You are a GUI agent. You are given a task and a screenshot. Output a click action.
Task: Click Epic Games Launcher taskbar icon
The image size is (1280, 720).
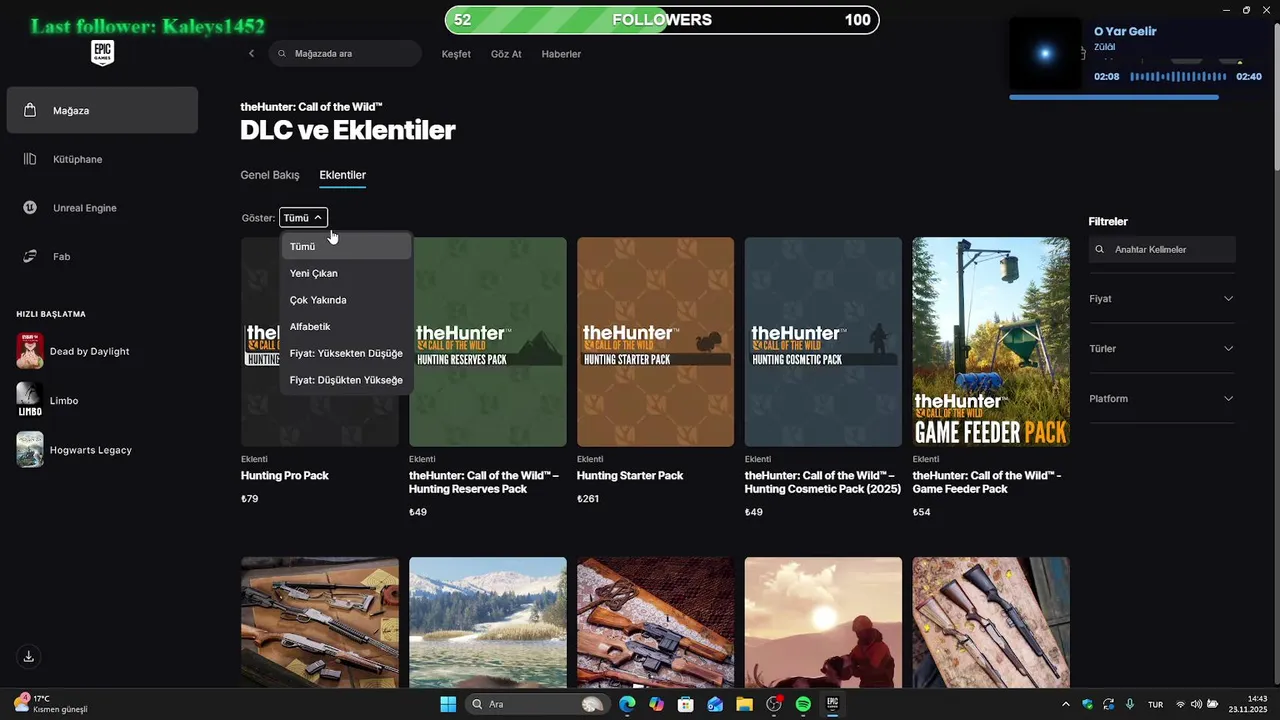[x=832, y=704]
